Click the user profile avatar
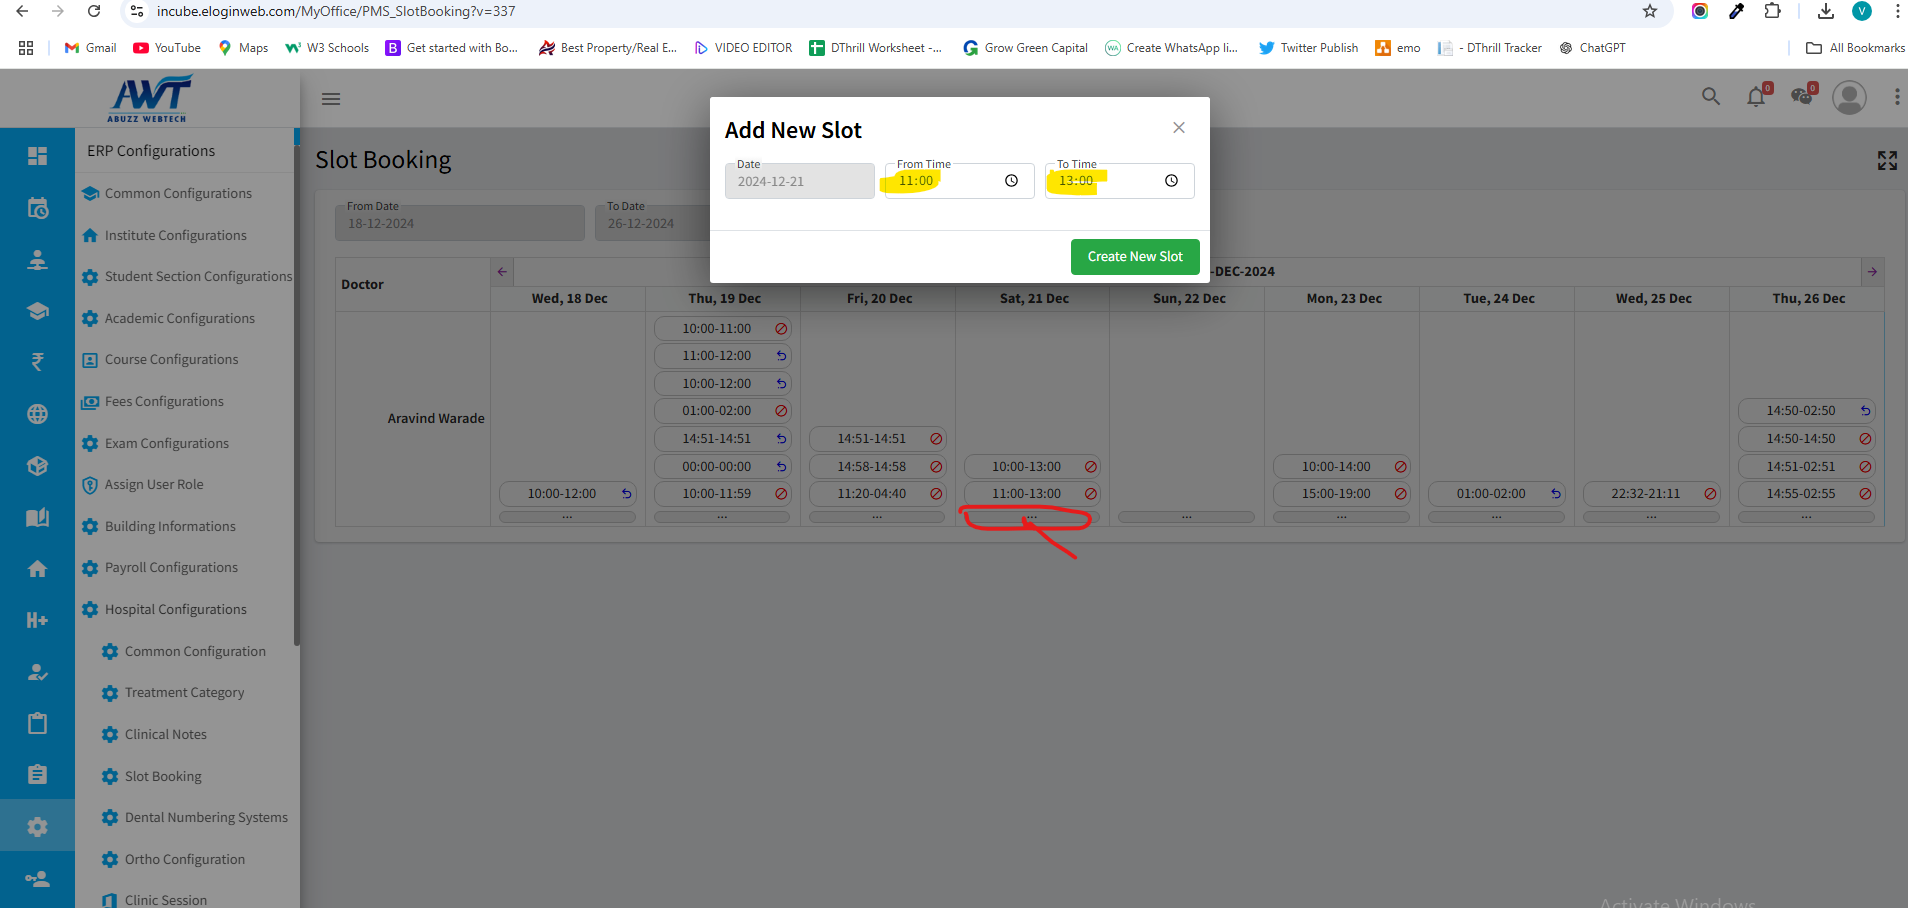1908x908 pixels. click(1849, 98)
